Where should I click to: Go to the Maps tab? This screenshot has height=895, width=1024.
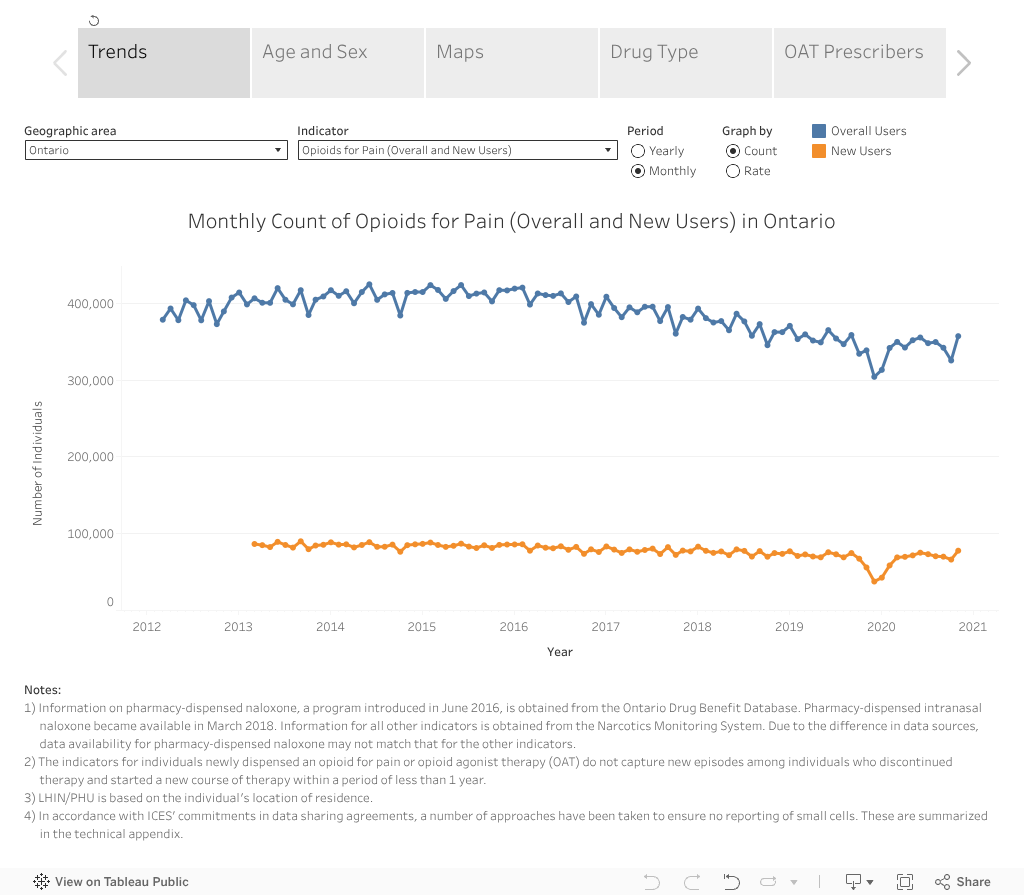[x=512, y=63]
